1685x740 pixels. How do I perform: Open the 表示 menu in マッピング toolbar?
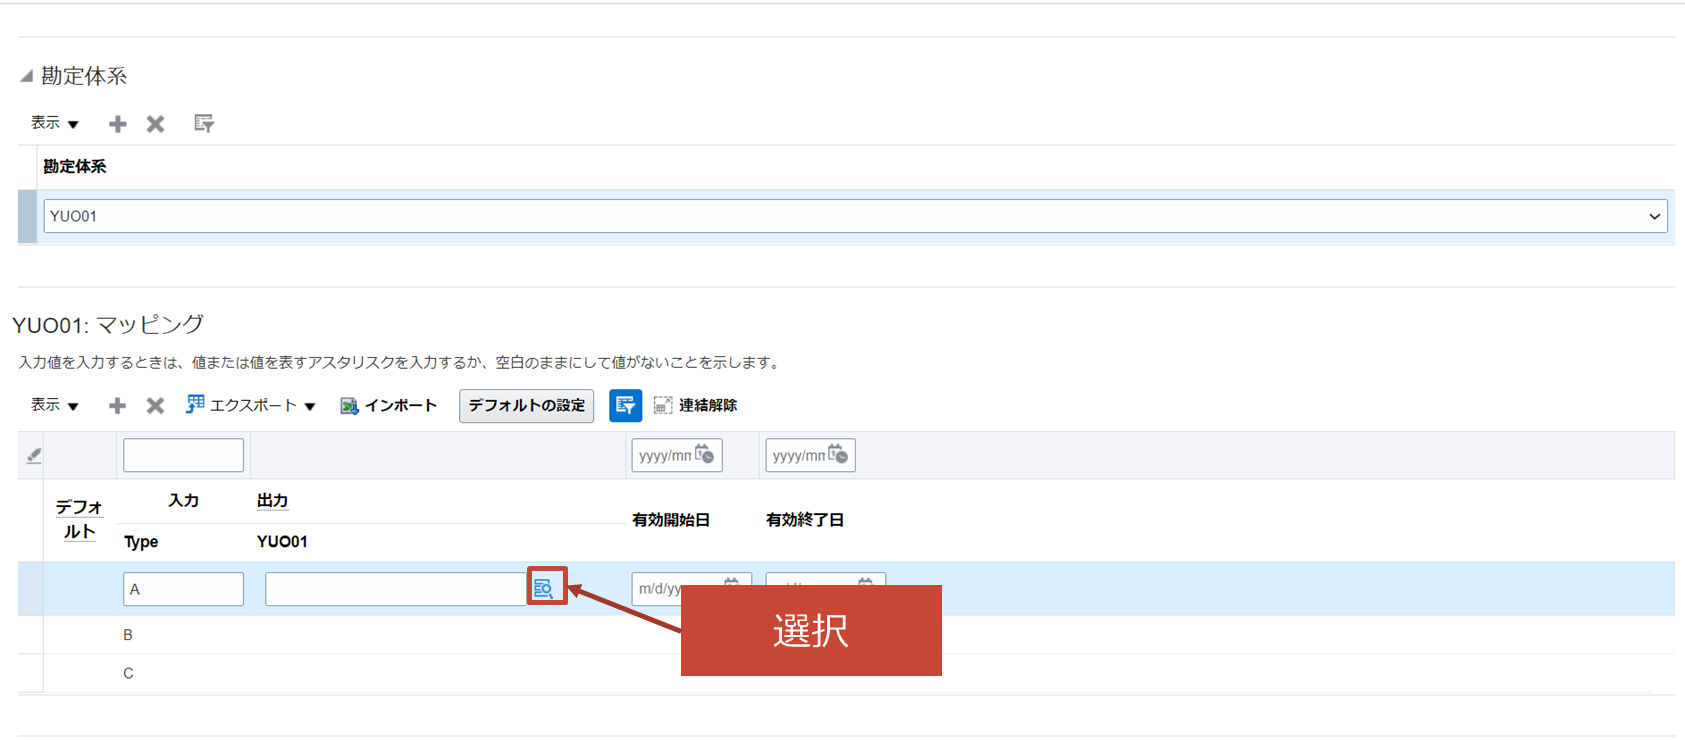(55, 405)
